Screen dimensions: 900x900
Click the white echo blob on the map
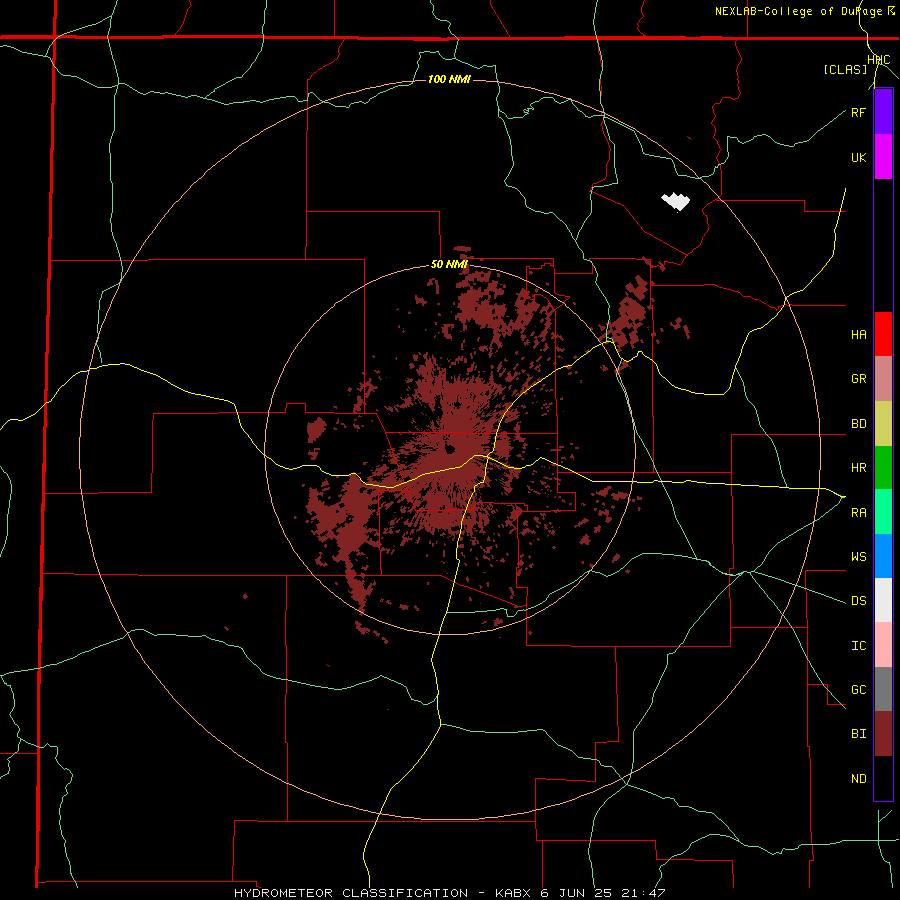[676, 201]
